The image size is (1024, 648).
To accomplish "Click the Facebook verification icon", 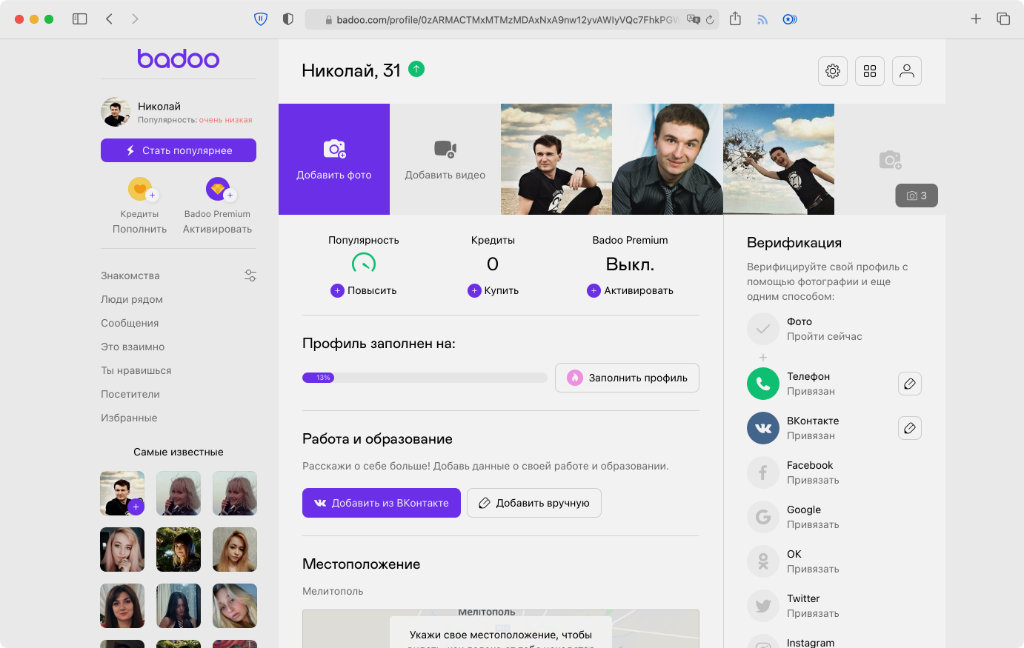I will coord(763,472).
